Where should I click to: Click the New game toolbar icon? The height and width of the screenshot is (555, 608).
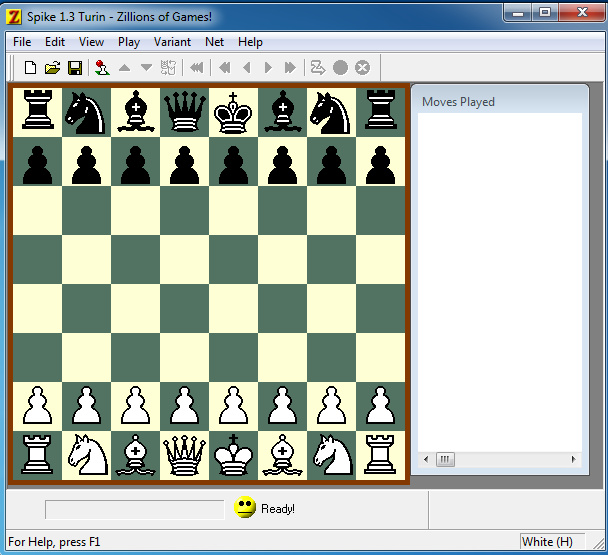tap(30, 68)
